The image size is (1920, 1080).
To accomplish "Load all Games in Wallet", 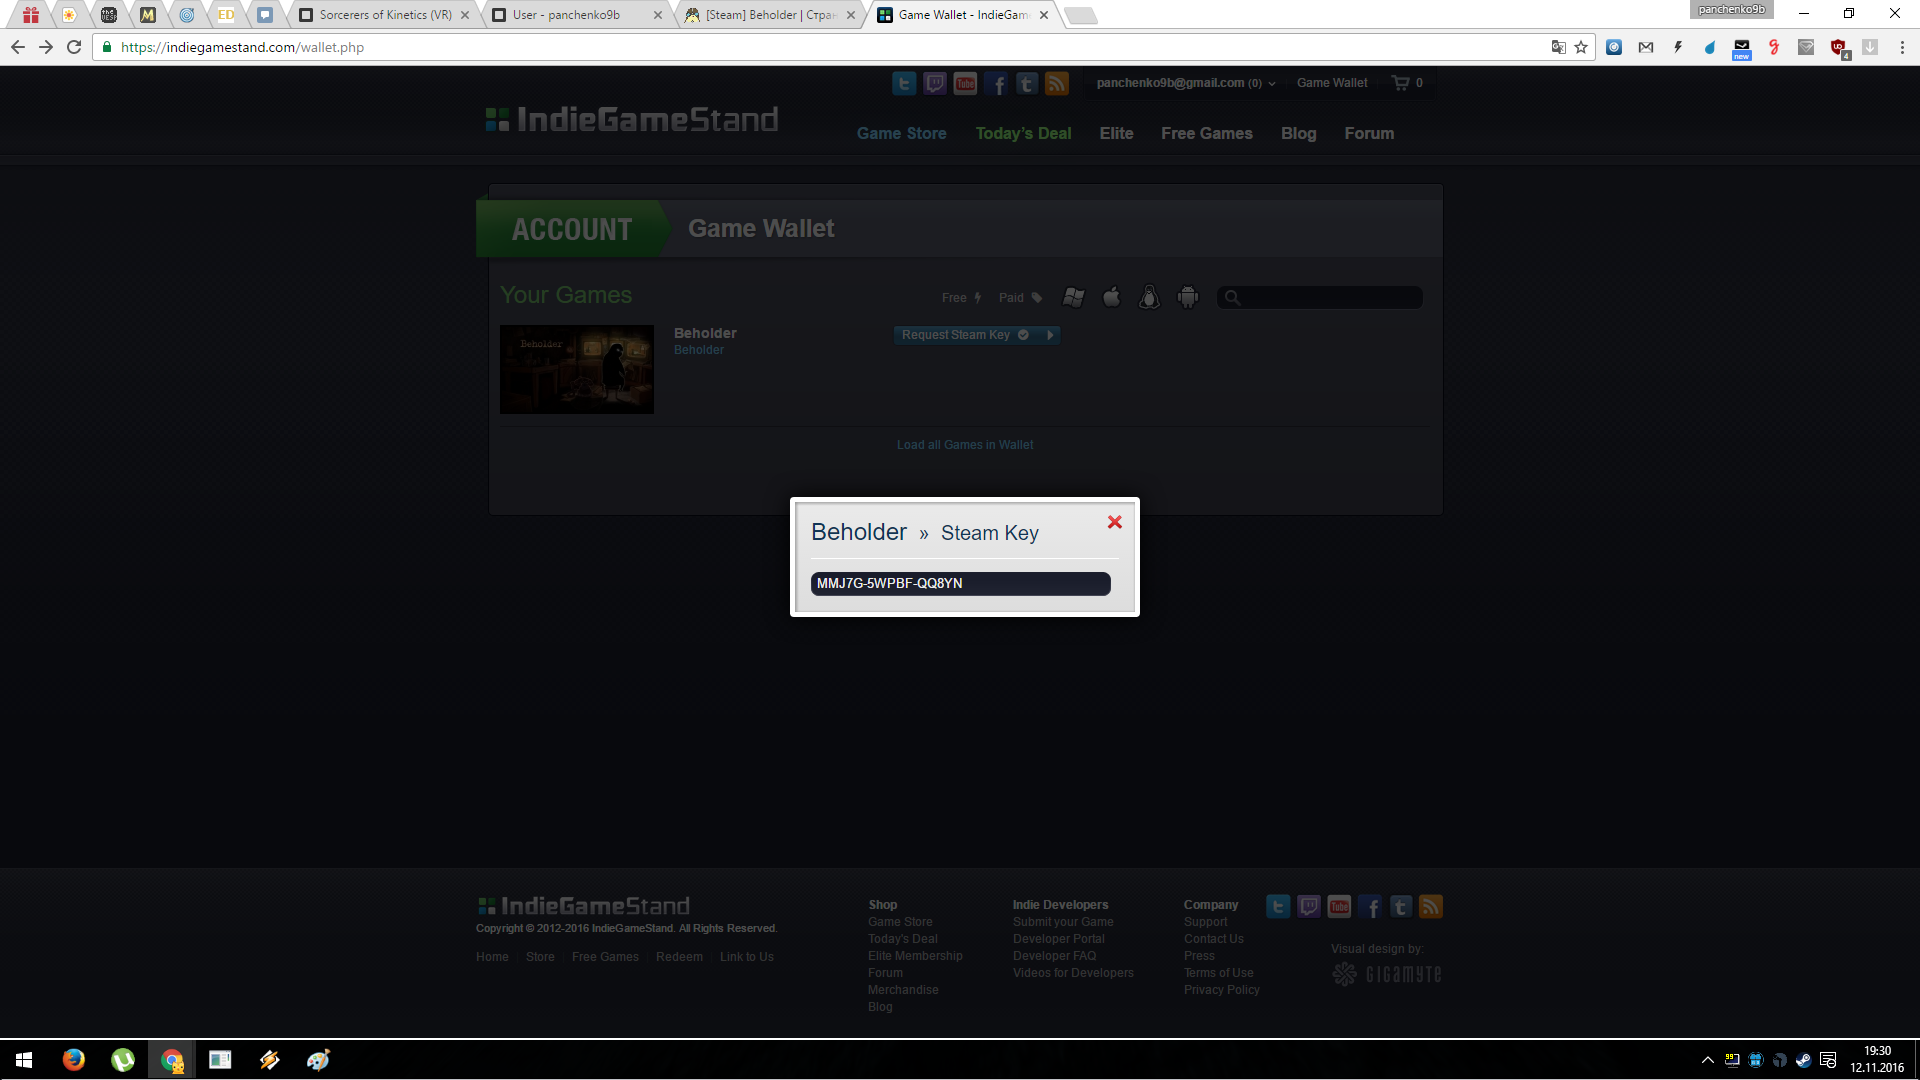I will 965,445.
